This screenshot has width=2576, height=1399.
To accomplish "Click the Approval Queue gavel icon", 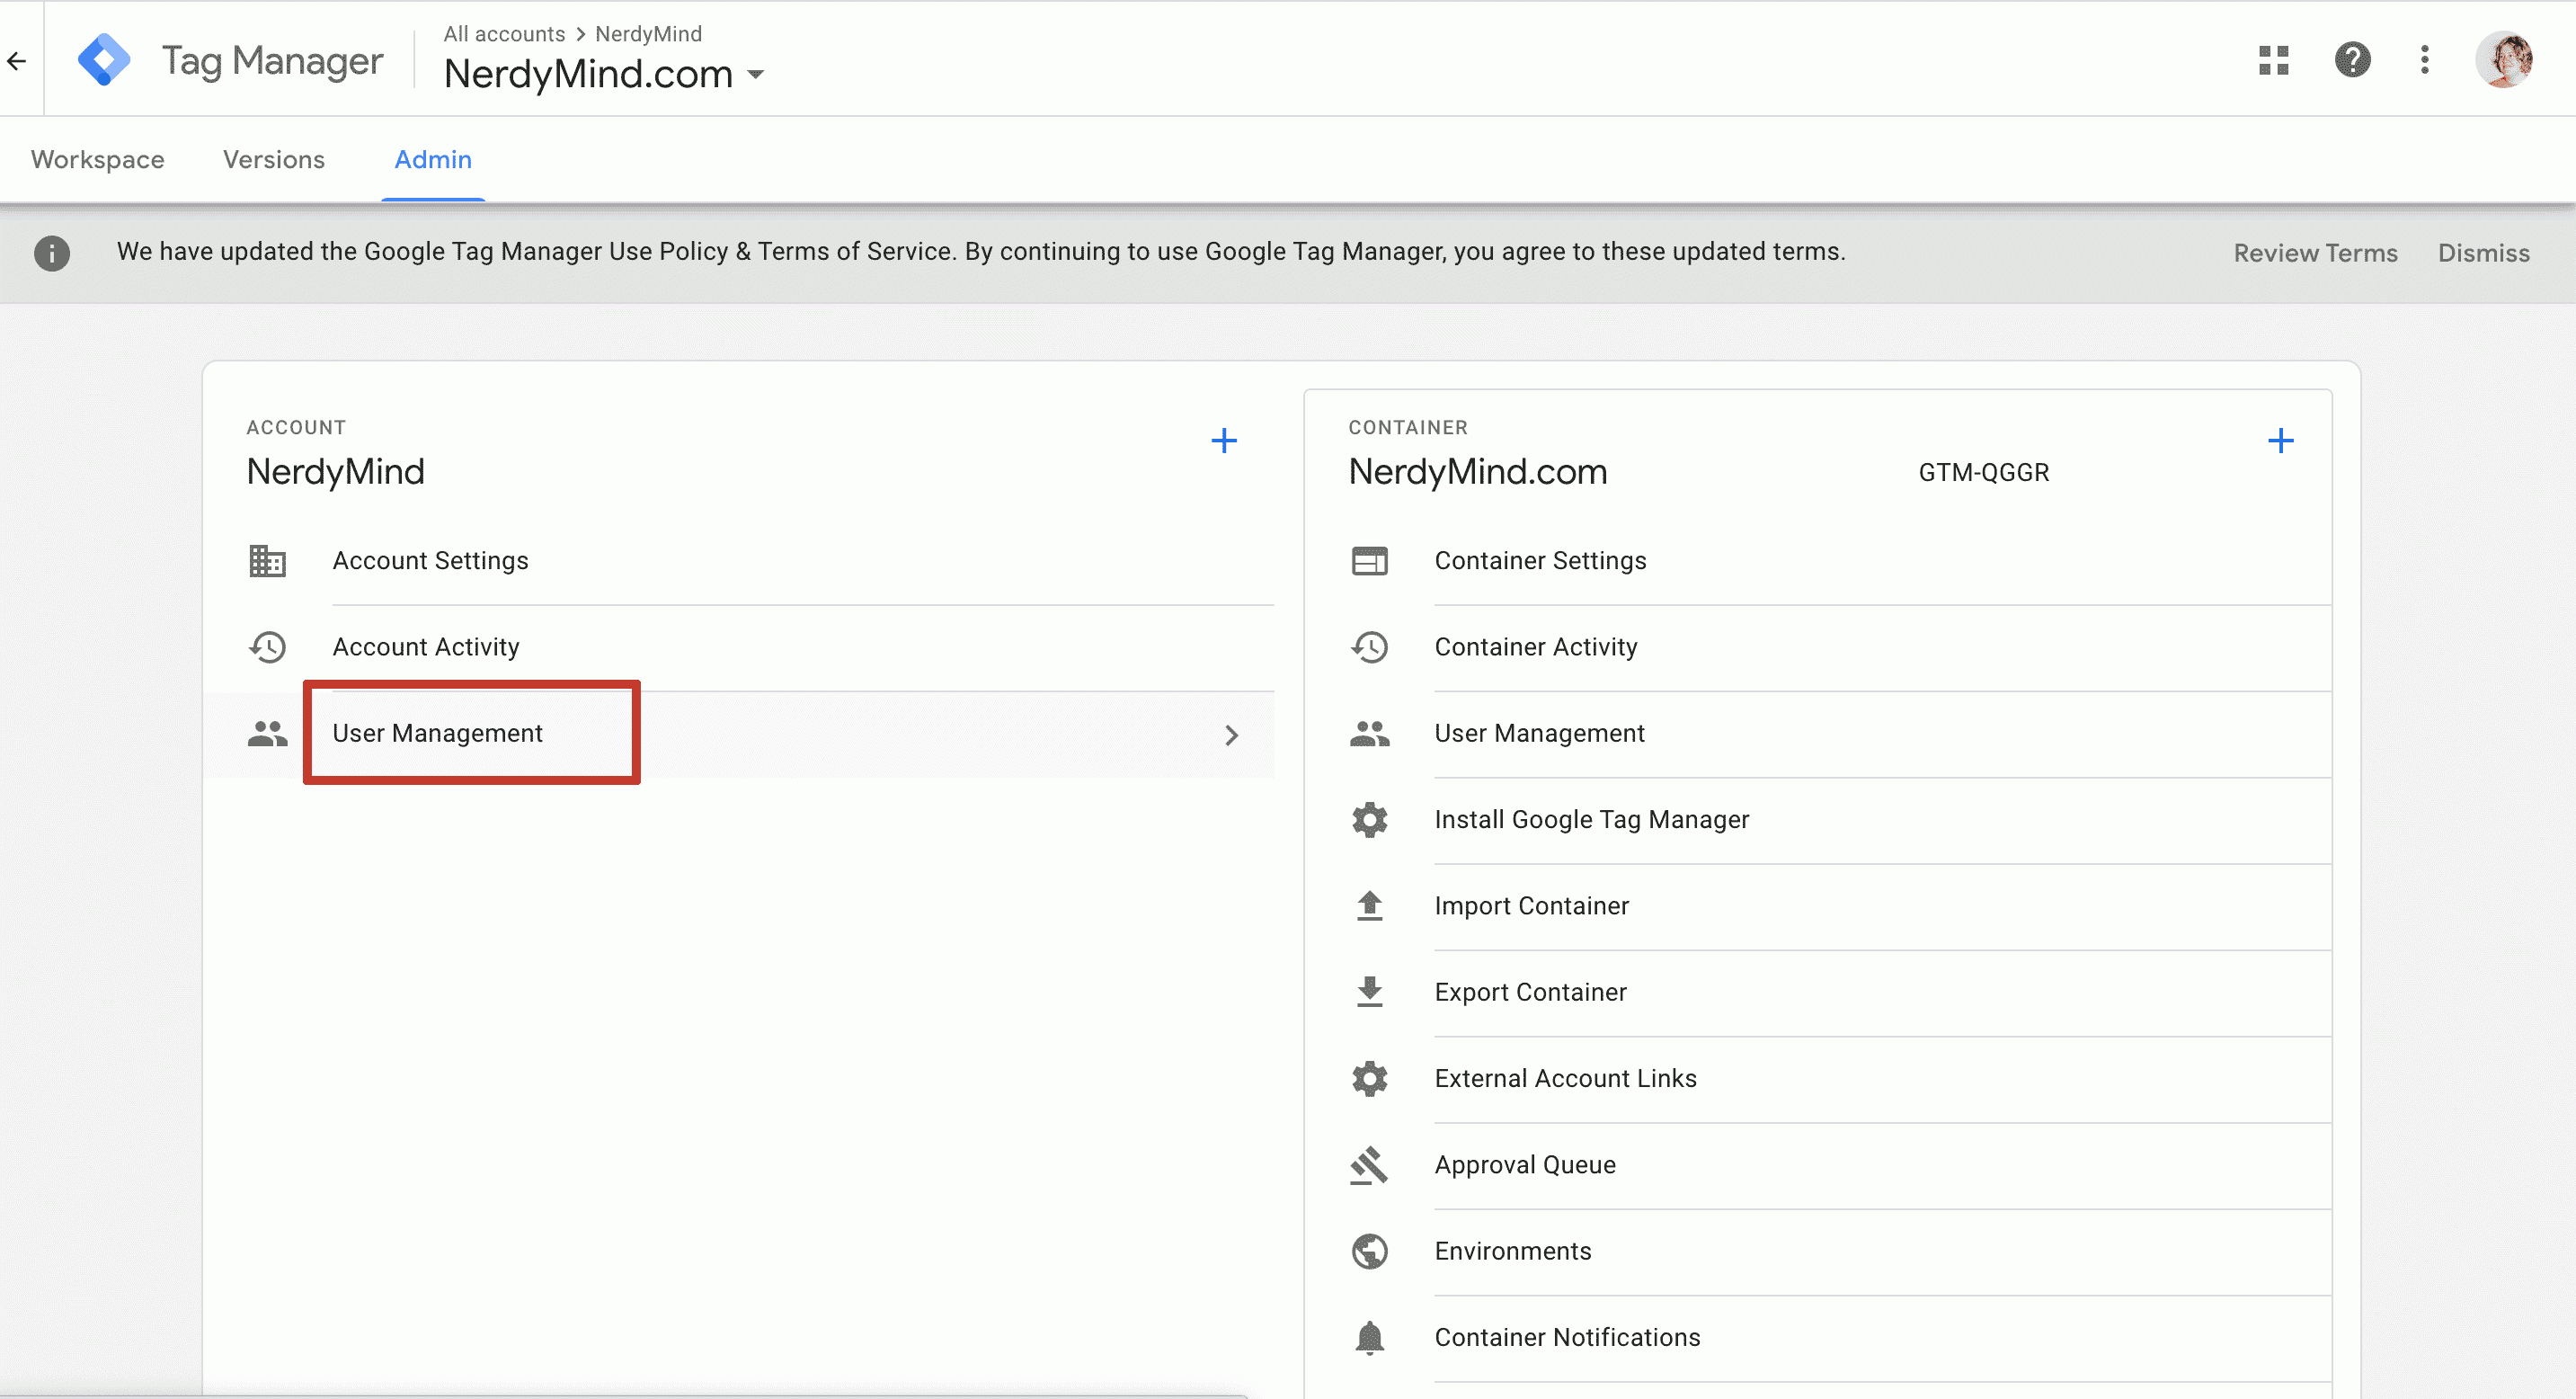I will coord(1370,1165).
